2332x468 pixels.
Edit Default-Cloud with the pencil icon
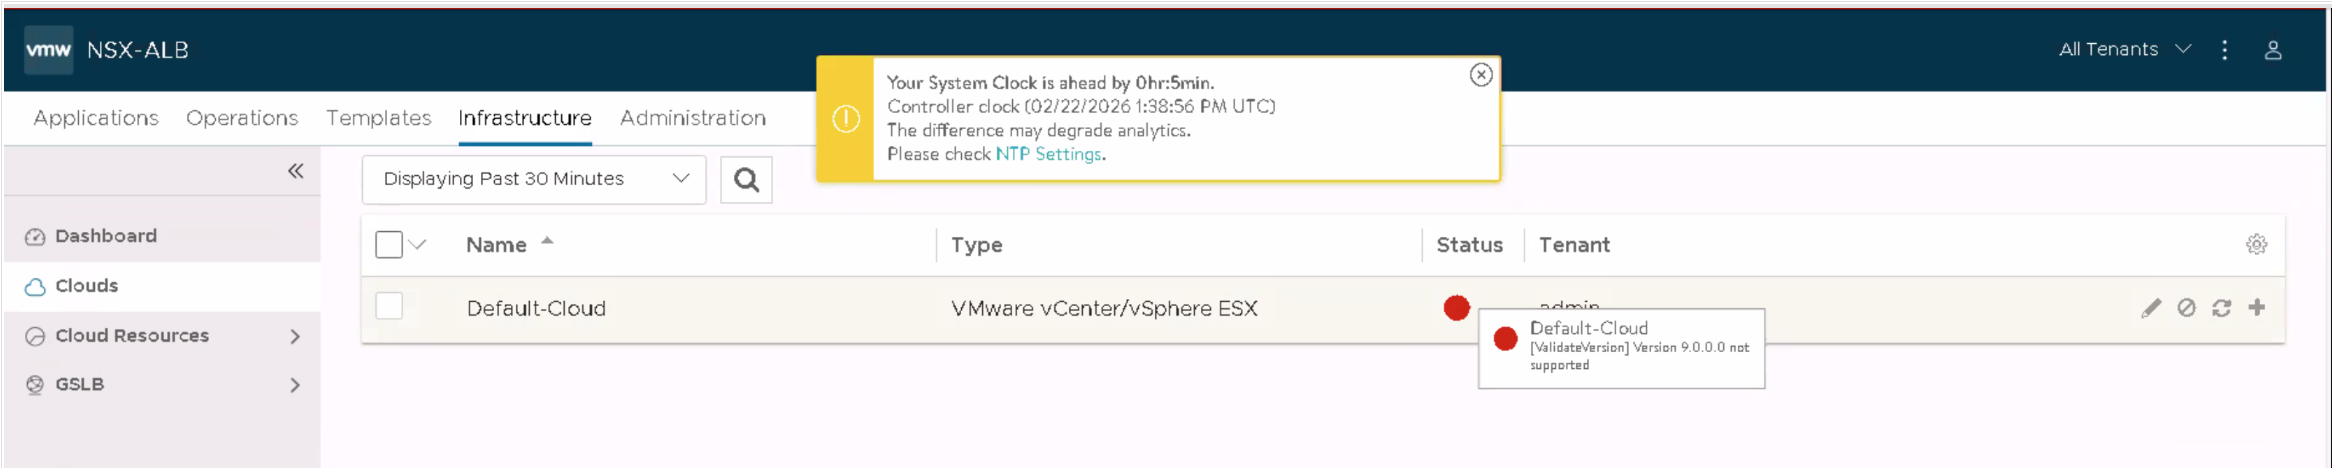click(2151, 308)
